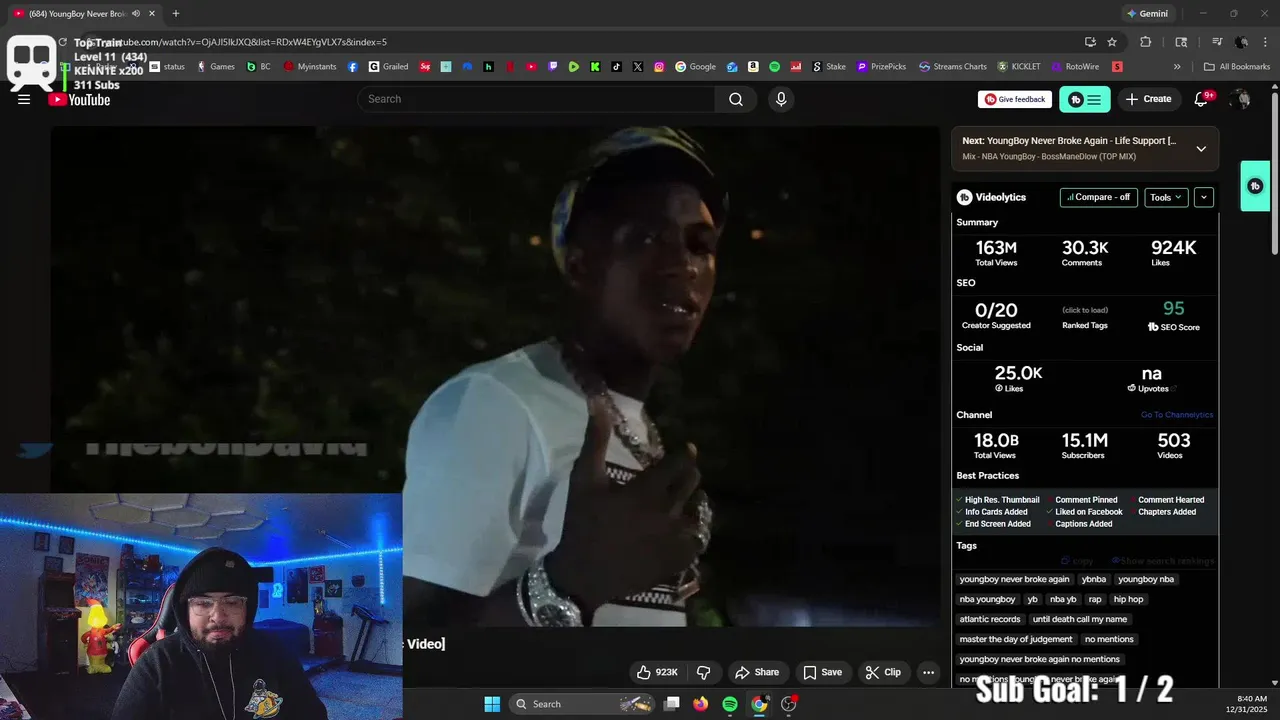Open 'status' bookmark
Image resolution: width=1280 pixels, height=720 pixels.
[x=167, y=67]
